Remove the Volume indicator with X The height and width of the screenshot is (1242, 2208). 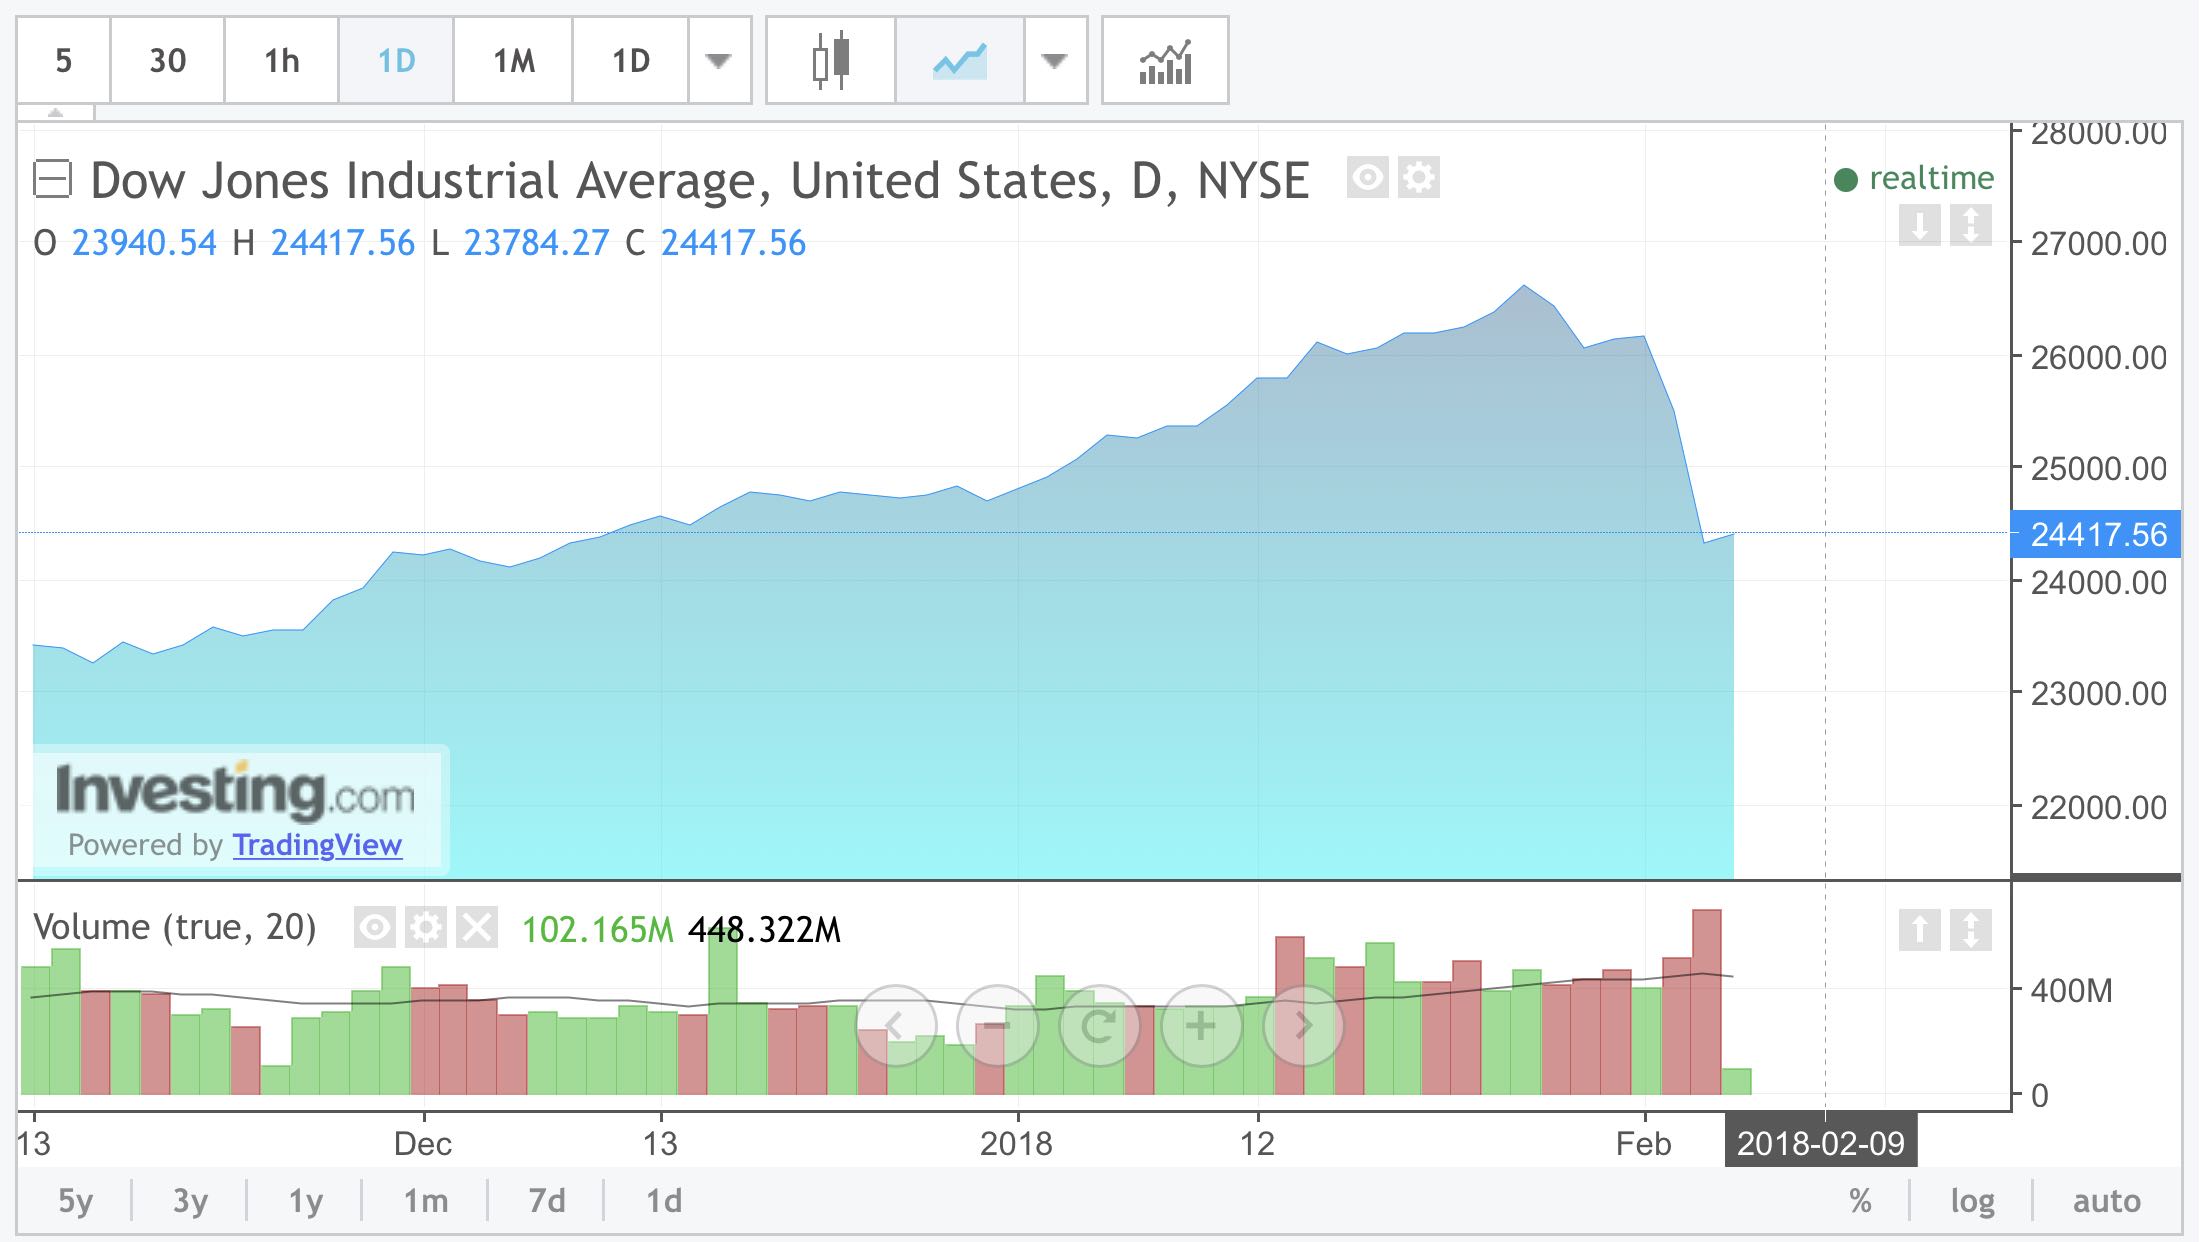[477, 928]
